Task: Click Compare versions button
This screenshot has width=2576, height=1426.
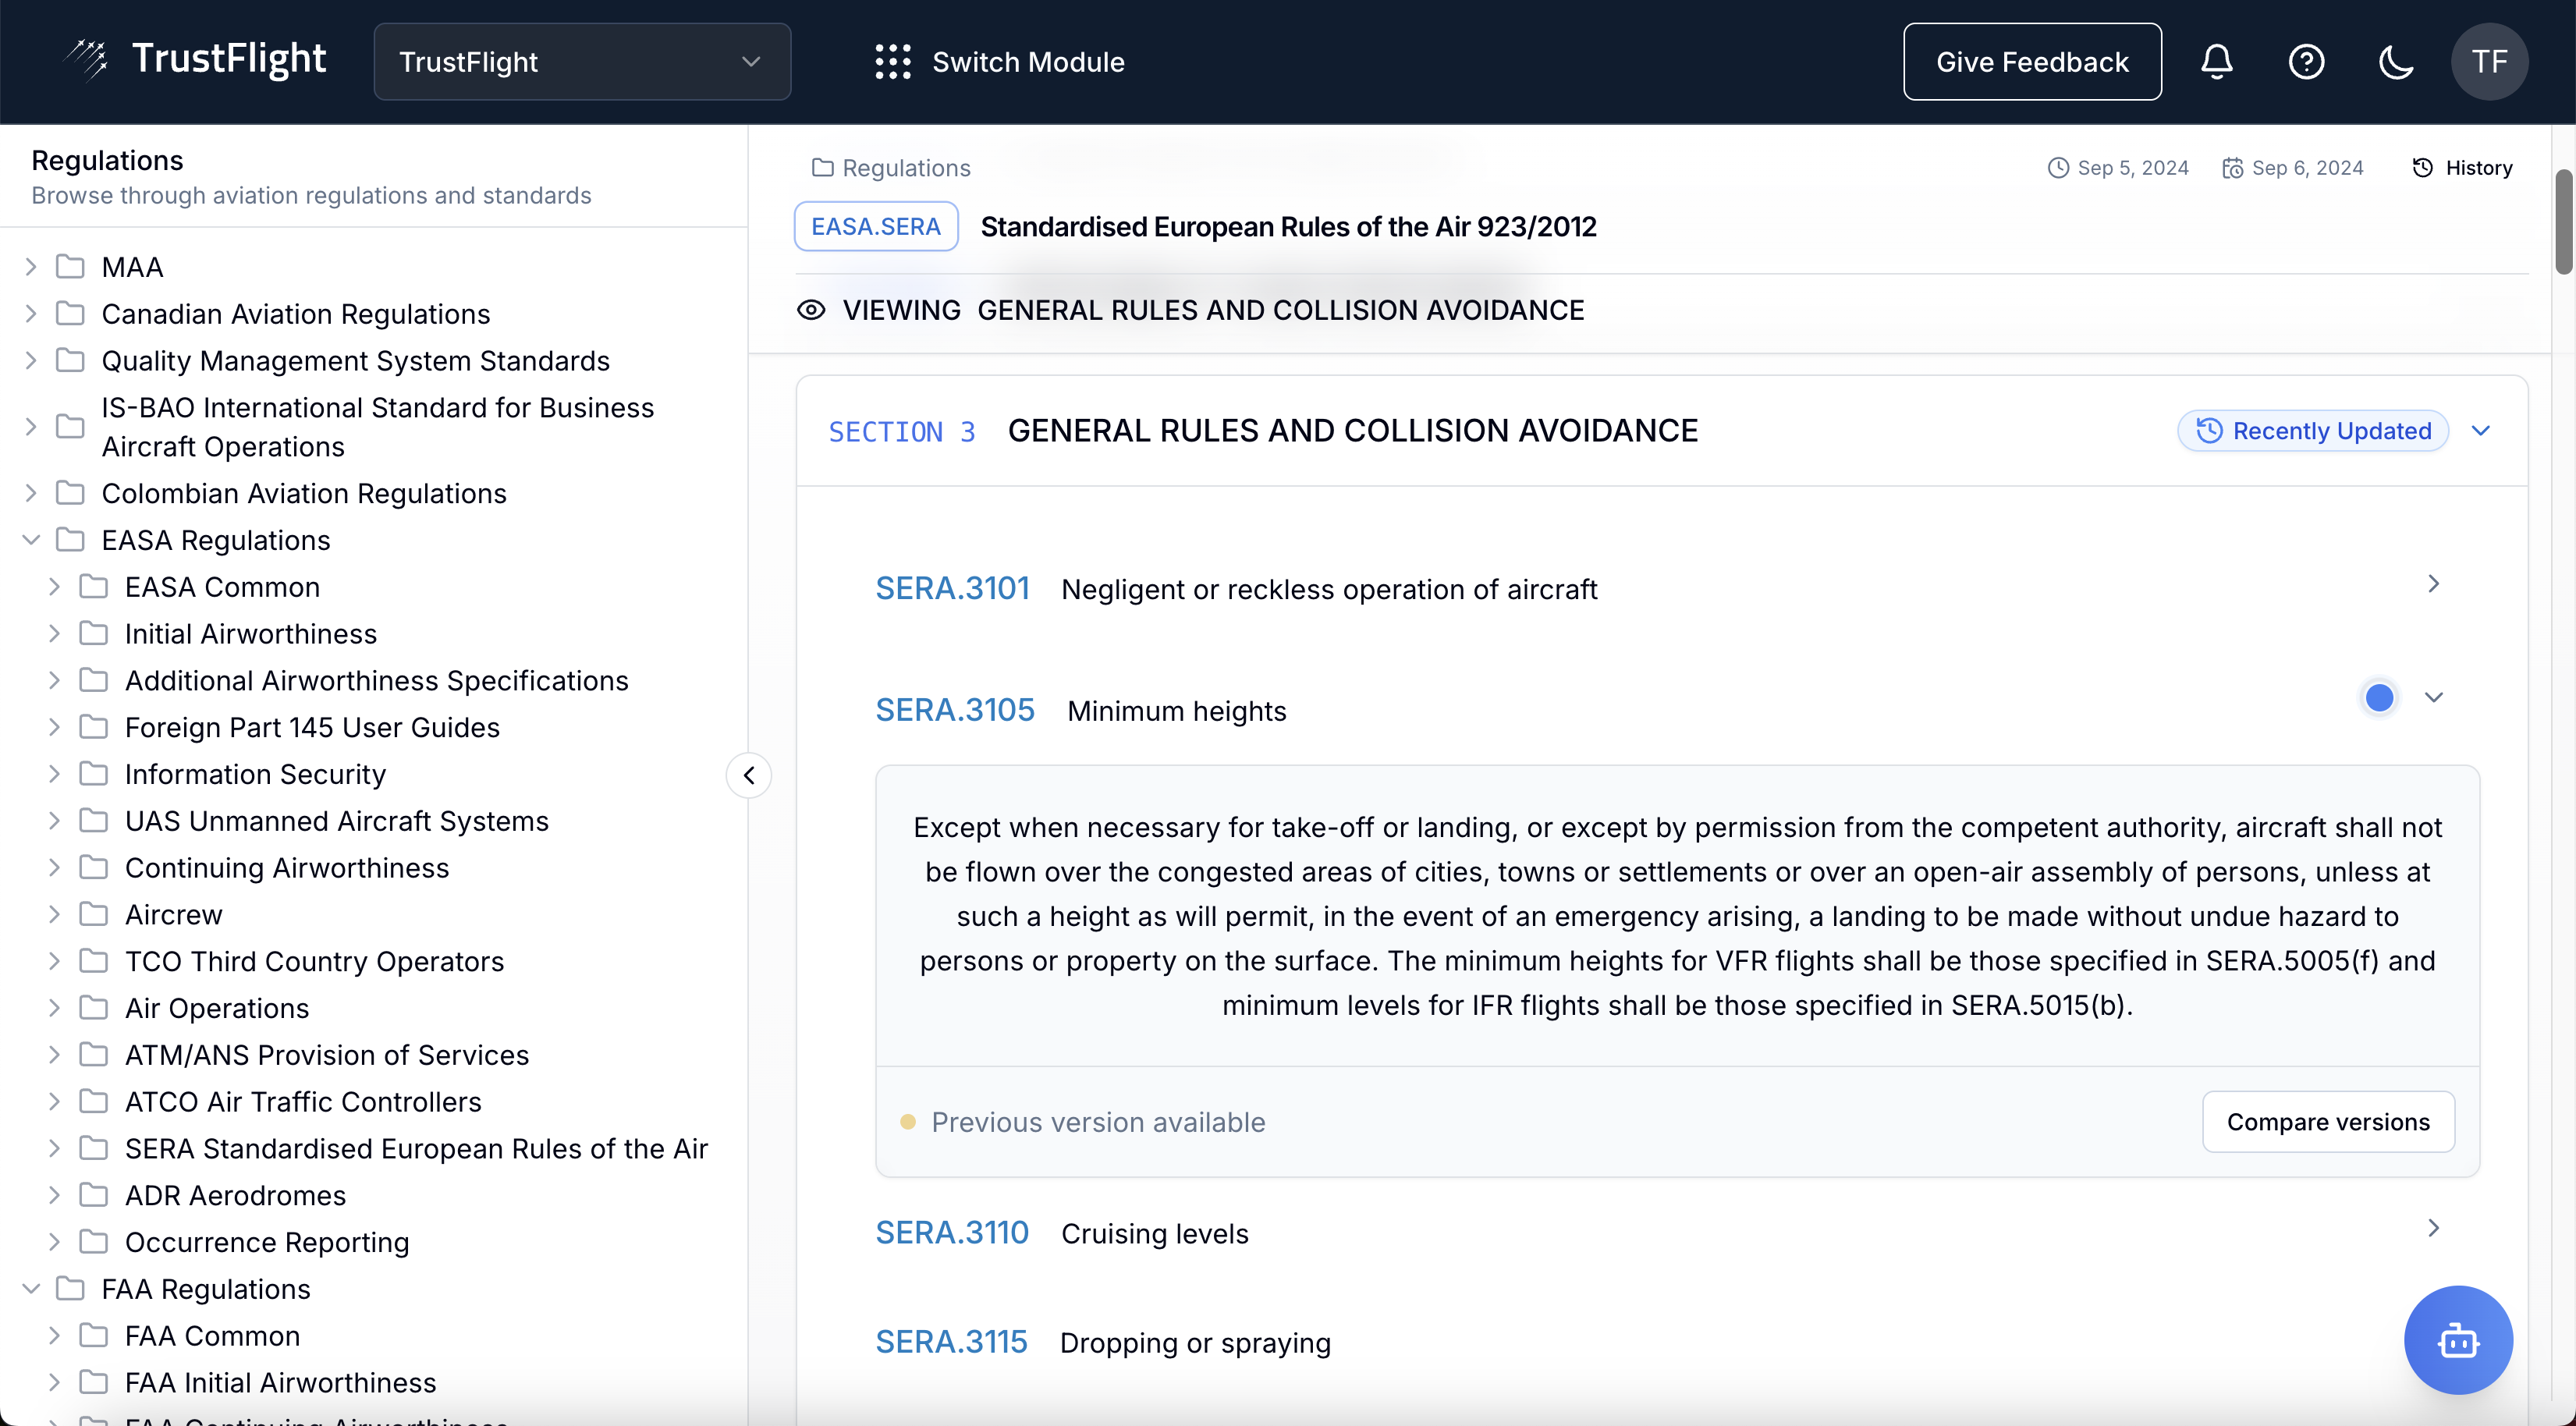Action: (2328, 1122)
